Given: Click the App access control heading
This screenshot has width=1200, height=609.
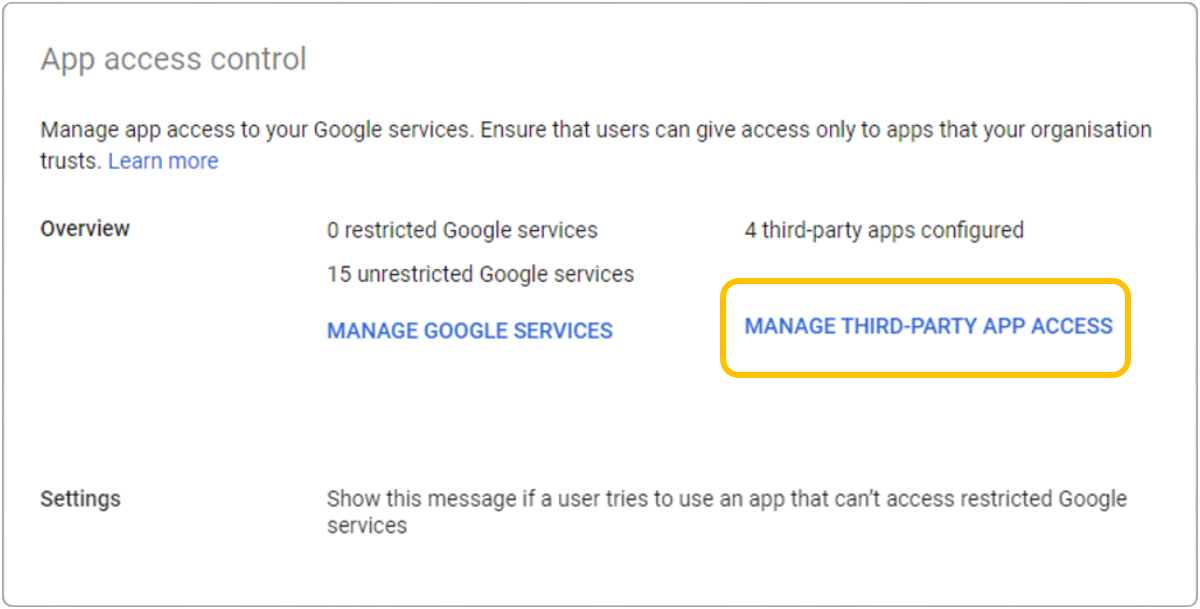Looking at the screenshot, I should [173, 59].
